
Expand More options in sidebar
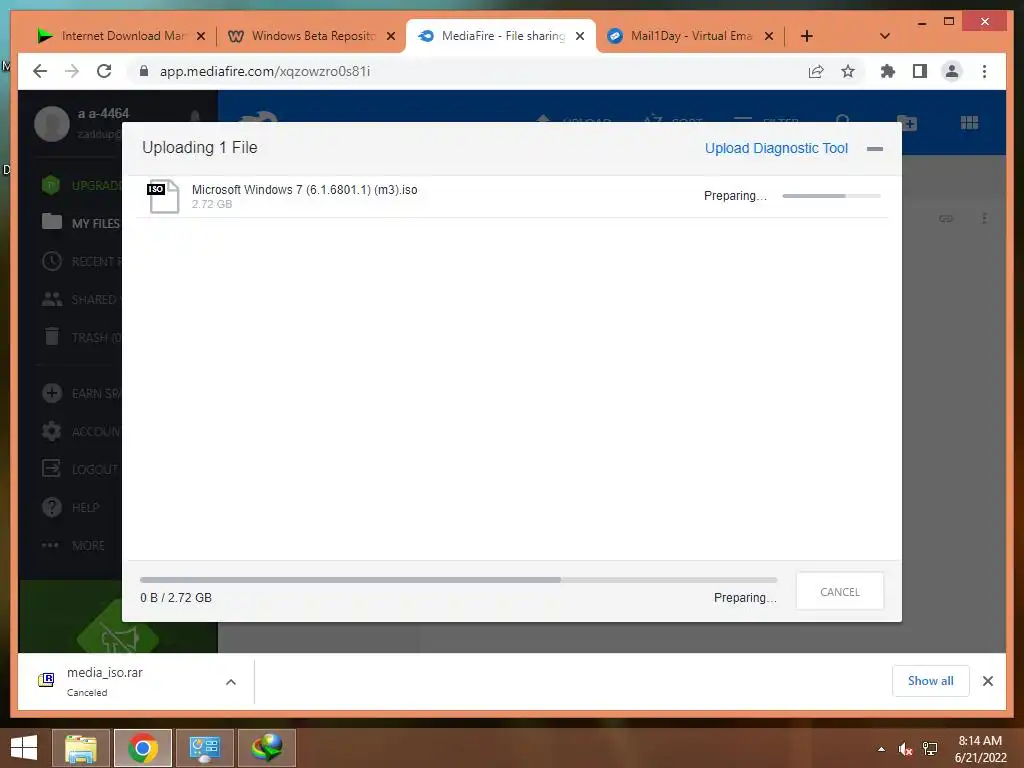coord(73,545)
